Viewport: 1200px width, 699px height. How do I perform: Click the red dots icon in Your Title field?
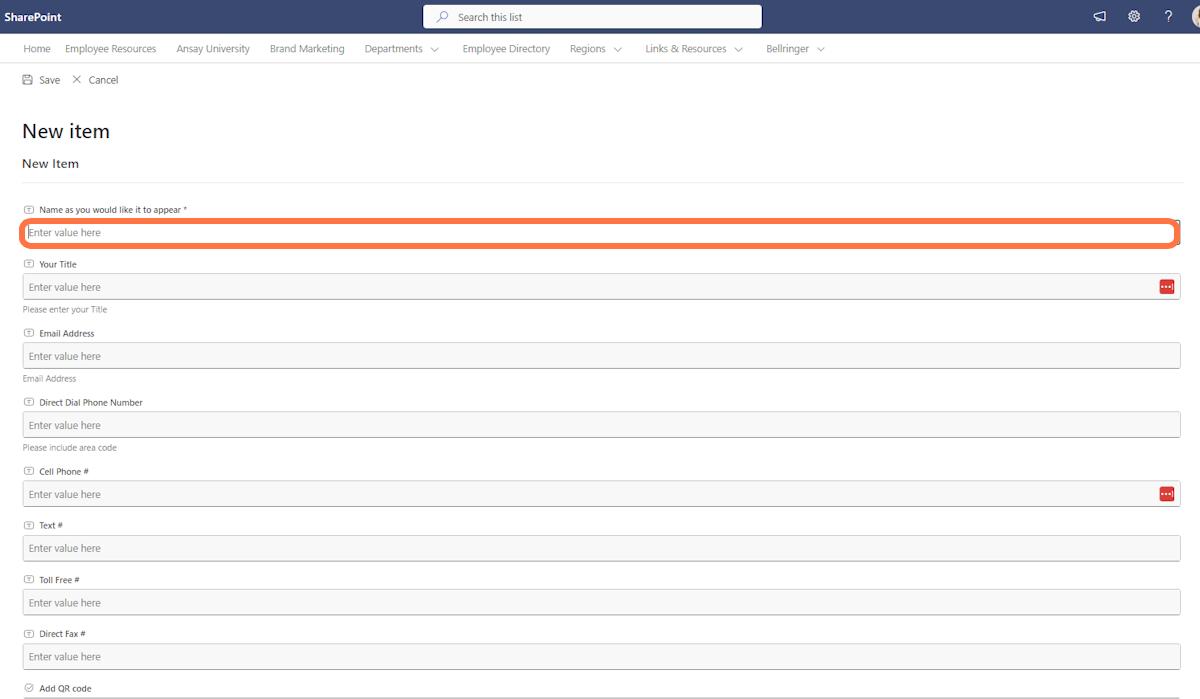[x=1166, y=287]
